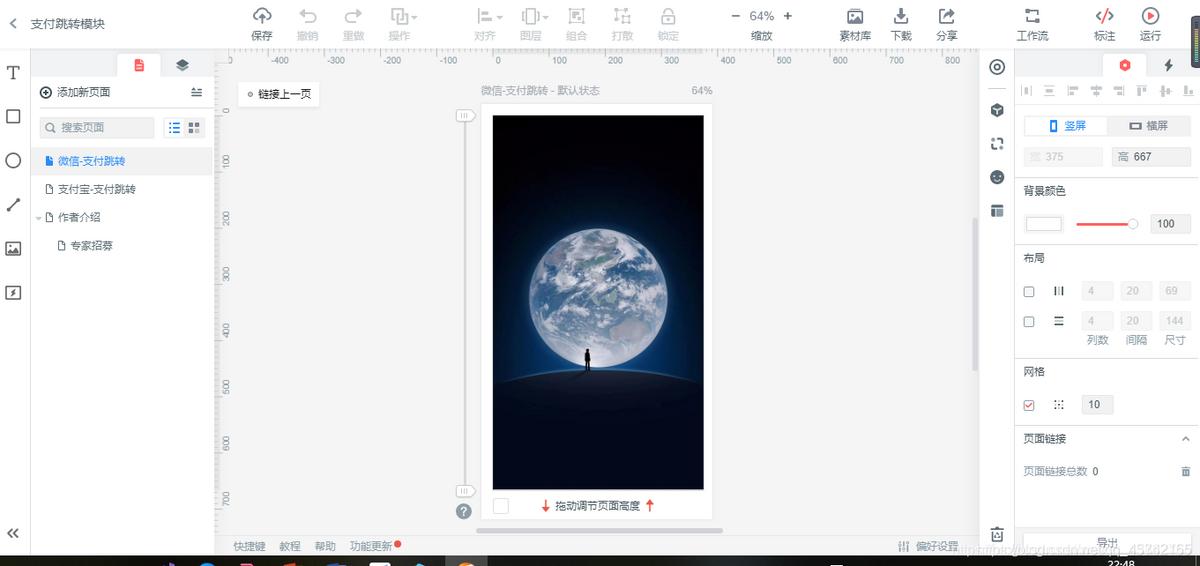The height and width of the screenshot is (566, 1200).
Task: Select the Image tool
Action: click(x=13, y=249)
